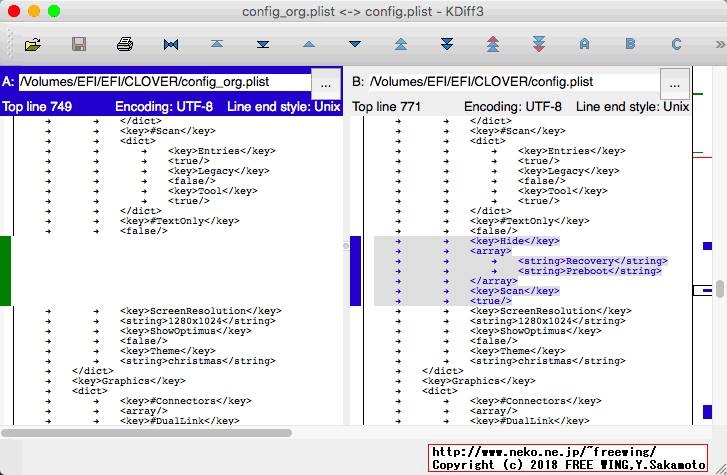This screenshot has height=475, width=727.
Task: Click '<string>Recovery</string>' in pane B
Action: [x=593, y=261]
